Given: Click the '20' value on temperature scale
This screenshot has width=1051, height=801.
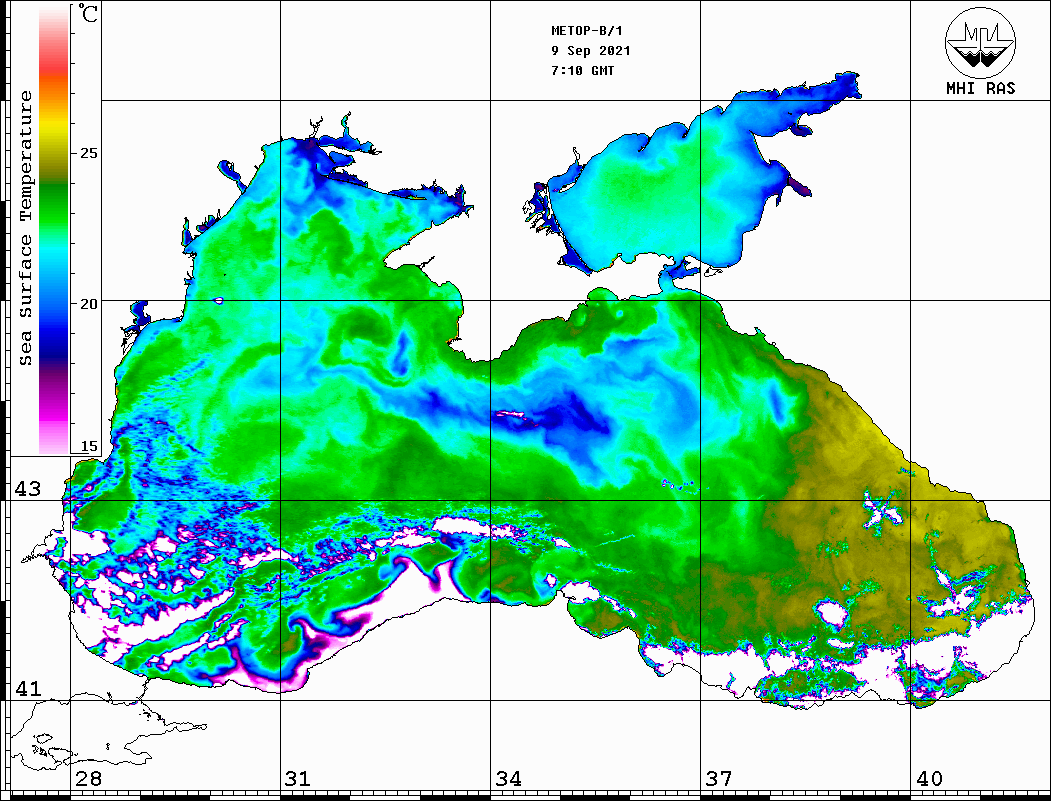Looking at the screenshot, I should (88, 304).
